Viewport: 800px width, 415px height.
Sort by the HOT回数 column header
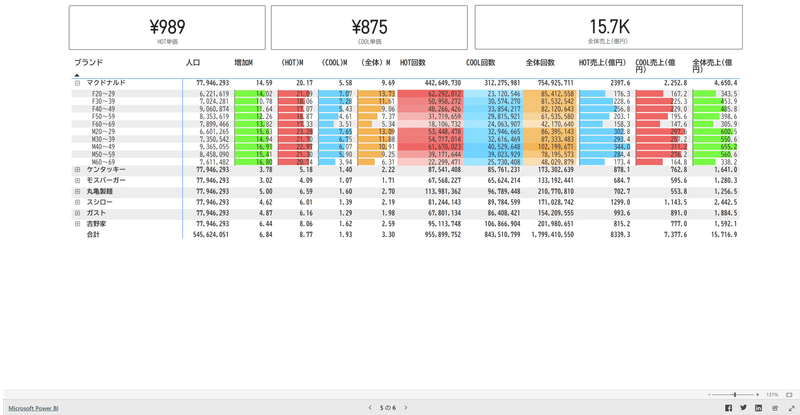[412, 62]
